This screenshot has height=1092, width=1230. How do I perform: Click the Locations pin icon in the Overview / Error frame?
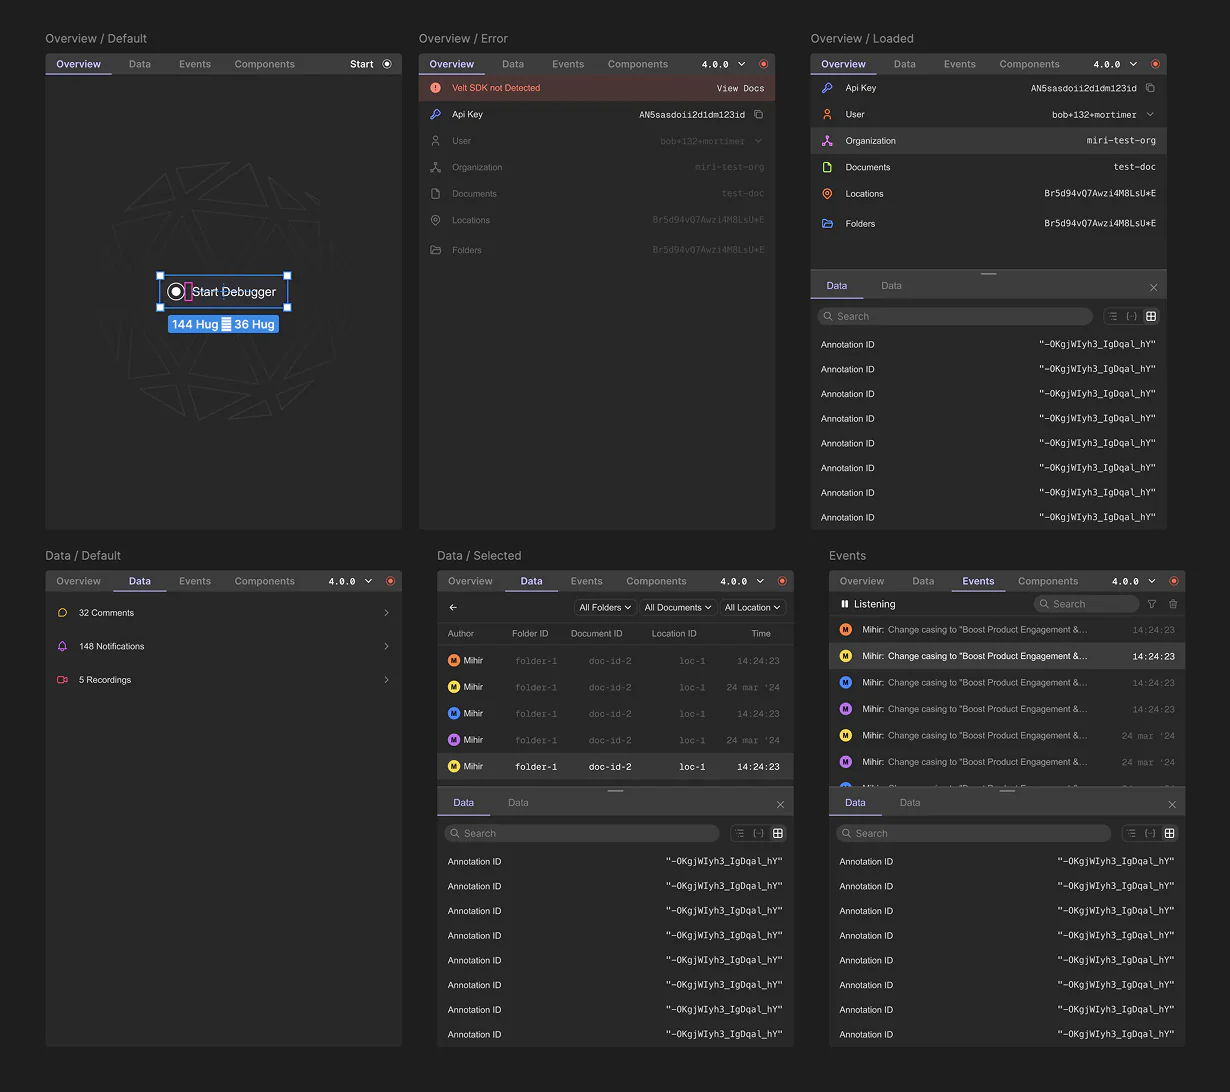[435, 220]
